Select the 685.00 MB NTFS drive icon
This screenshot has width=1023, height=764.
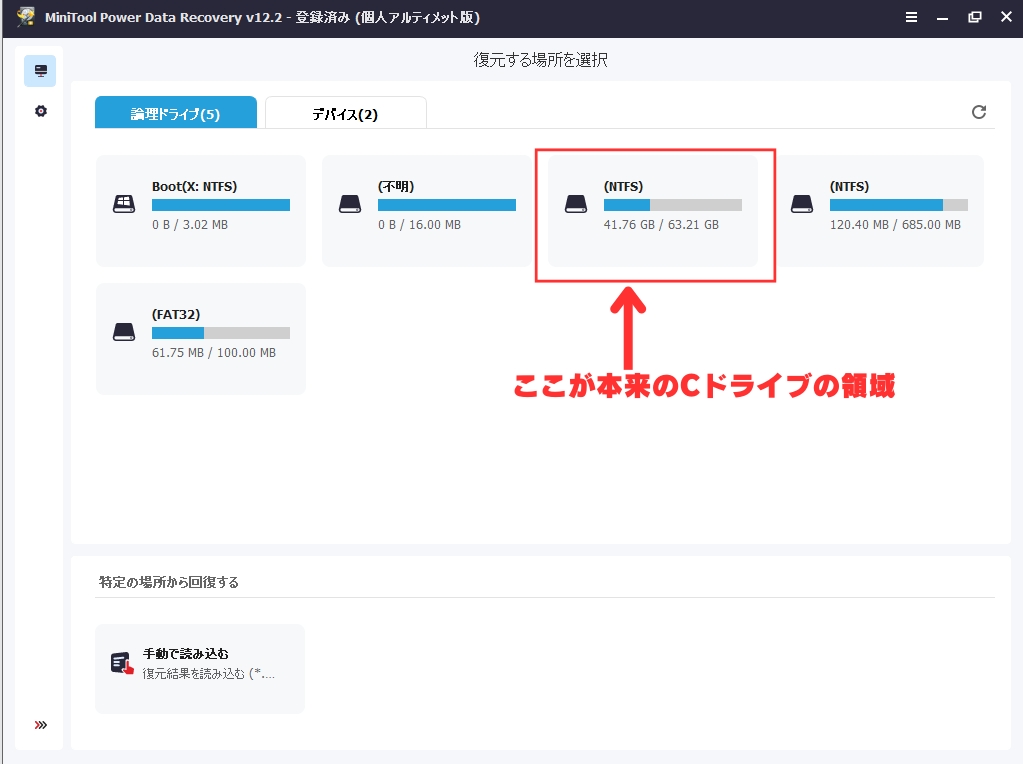tap(802, 204)
